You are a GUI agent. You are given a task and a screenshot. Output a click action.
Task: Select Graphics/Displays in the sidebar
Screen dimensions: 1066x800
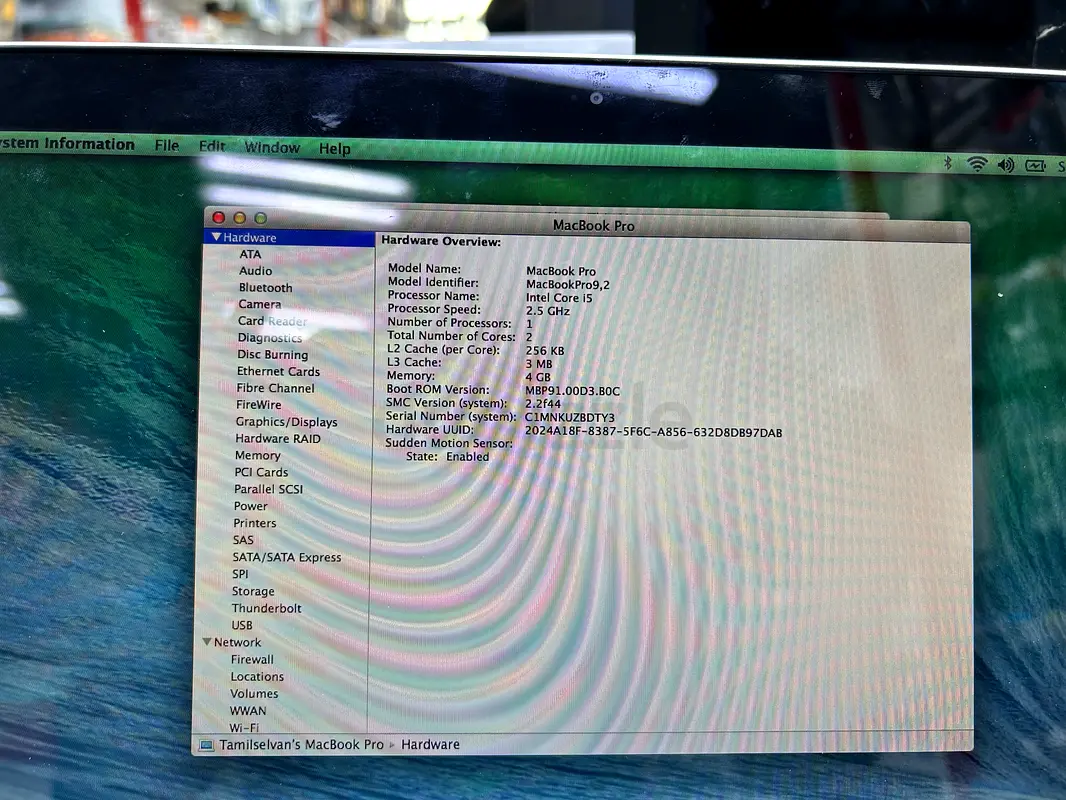pyautogui.click(x=286, y=422)
